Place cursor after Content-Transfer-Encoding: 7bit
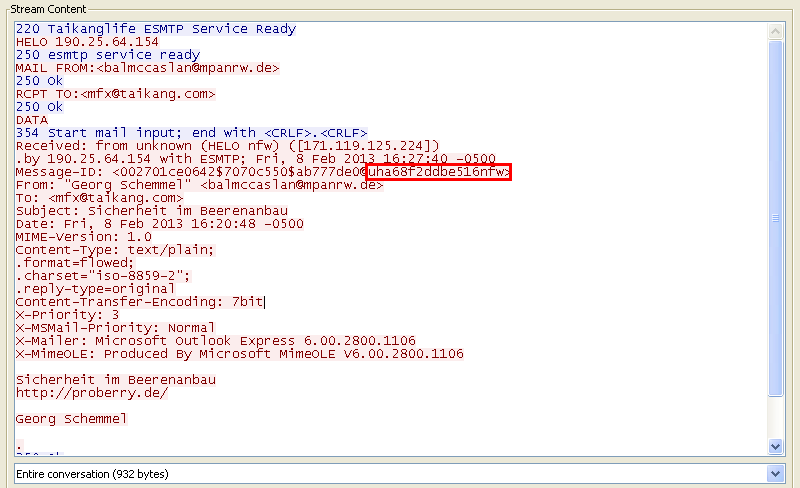The height and width of the screenshot is (488, 800). [264, 302]
